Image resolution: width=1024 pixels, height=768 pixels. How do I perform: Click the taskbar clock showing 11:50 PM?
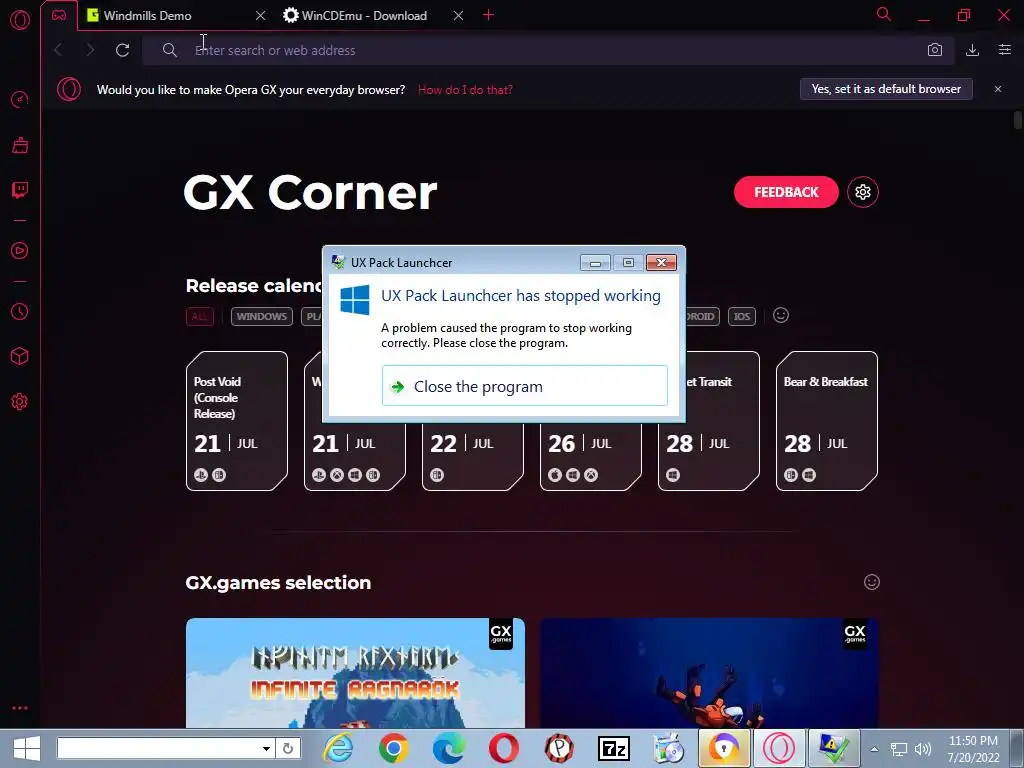(974, 749)
